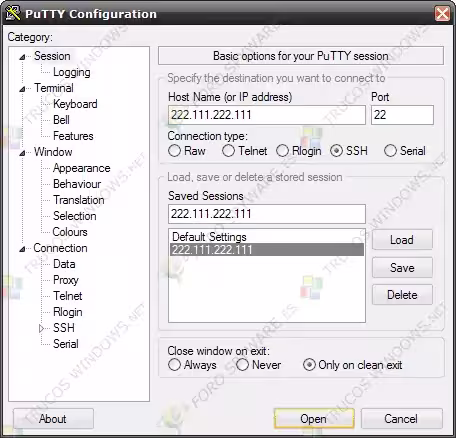Image resolution: width=456 pixels, height=438 pixels.
Task: Open the Translation category
Action: 79,200
